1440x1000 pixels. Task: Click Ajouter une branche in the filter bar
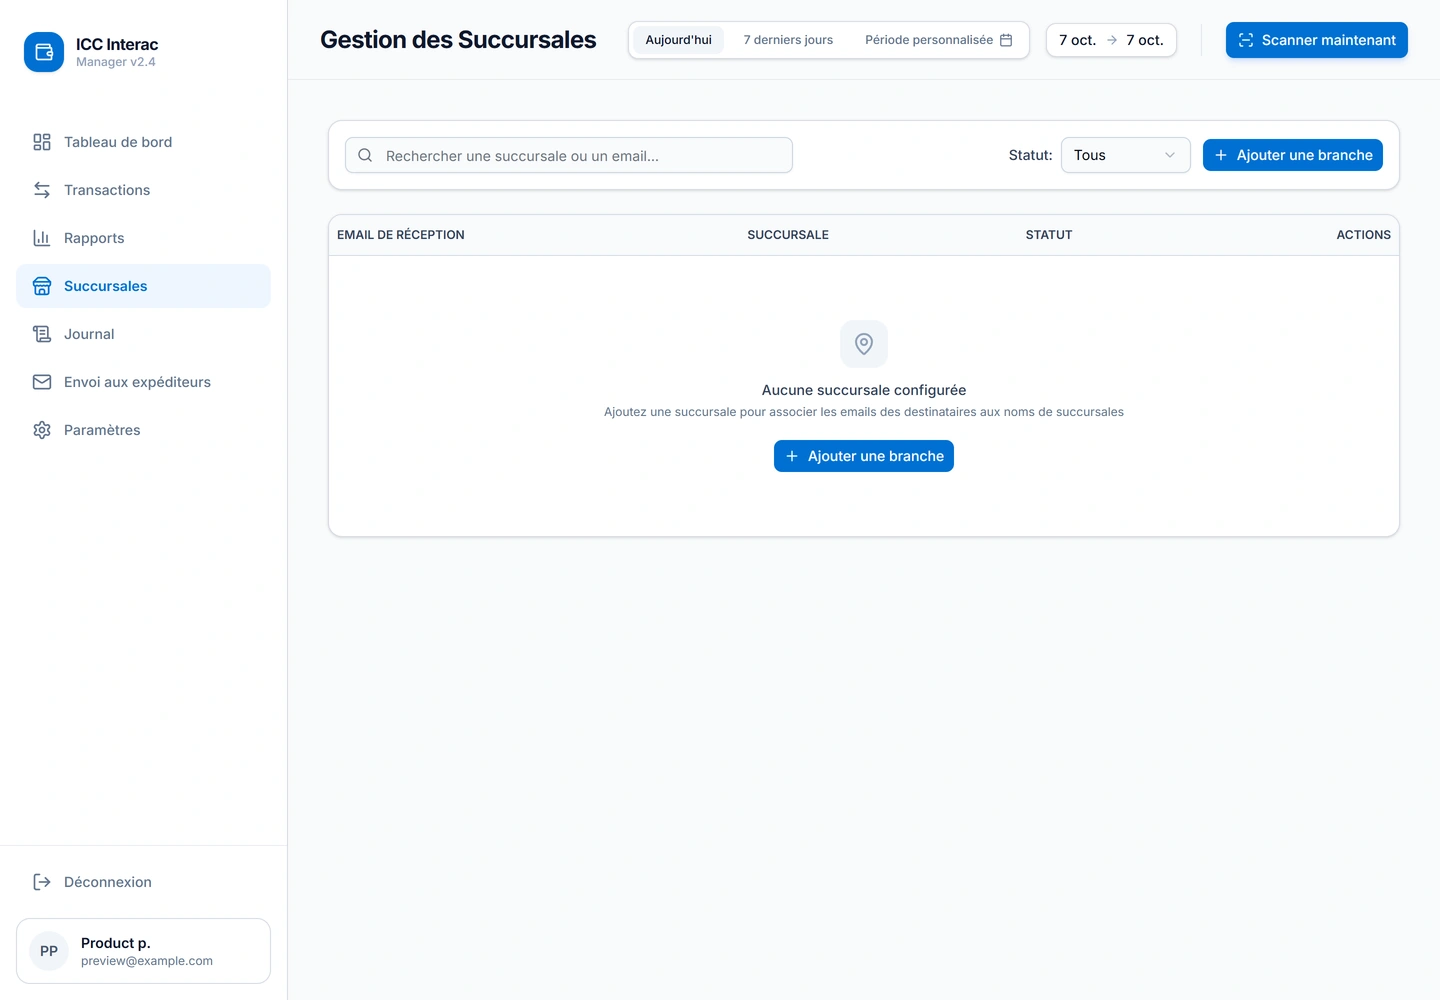click(x=1293, y=155)
